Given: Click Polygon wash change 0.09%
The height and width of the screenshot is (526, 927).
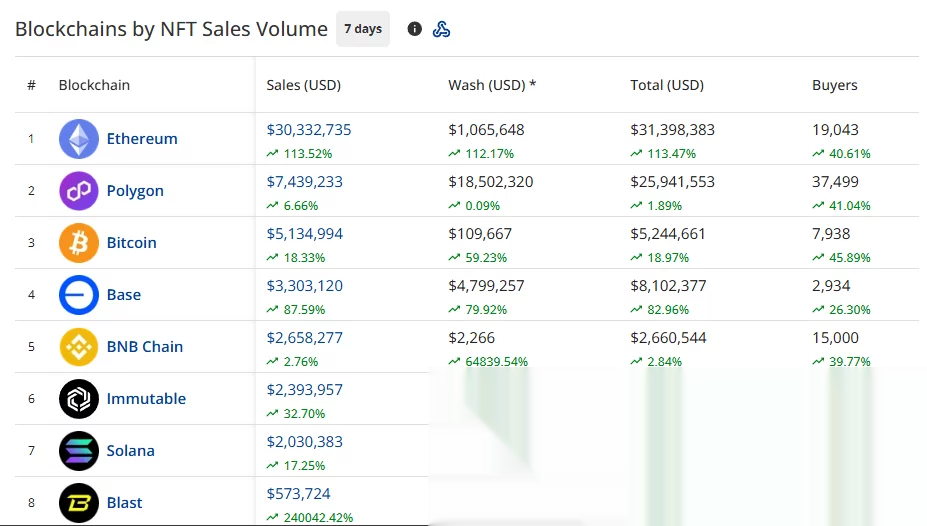Looking at the screenshot, I should 482,206.
